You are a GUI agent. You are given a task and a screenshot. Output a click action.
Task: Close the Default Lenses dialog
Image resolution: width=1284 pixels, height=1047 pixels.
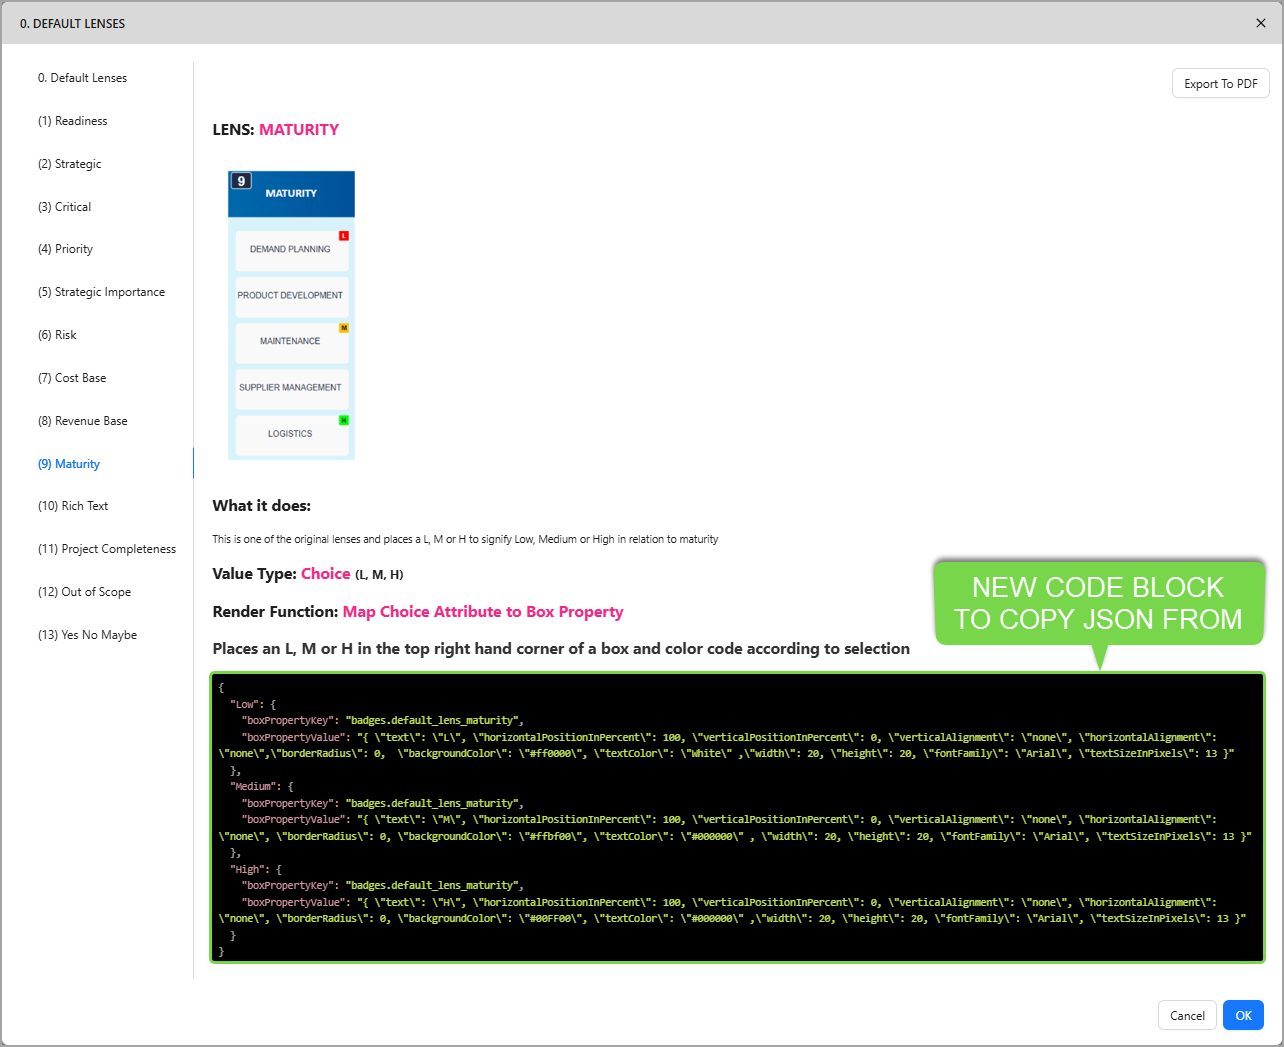coord(1260,23)
